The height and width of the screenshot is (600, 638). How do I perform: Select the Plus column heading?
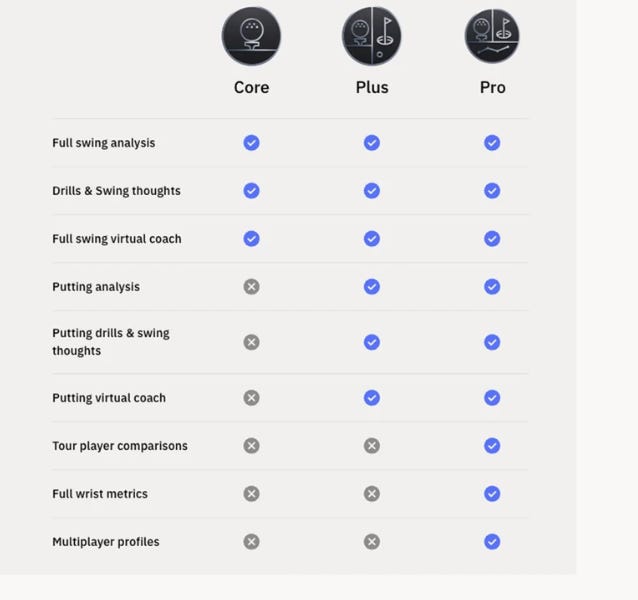coord(372,87)
